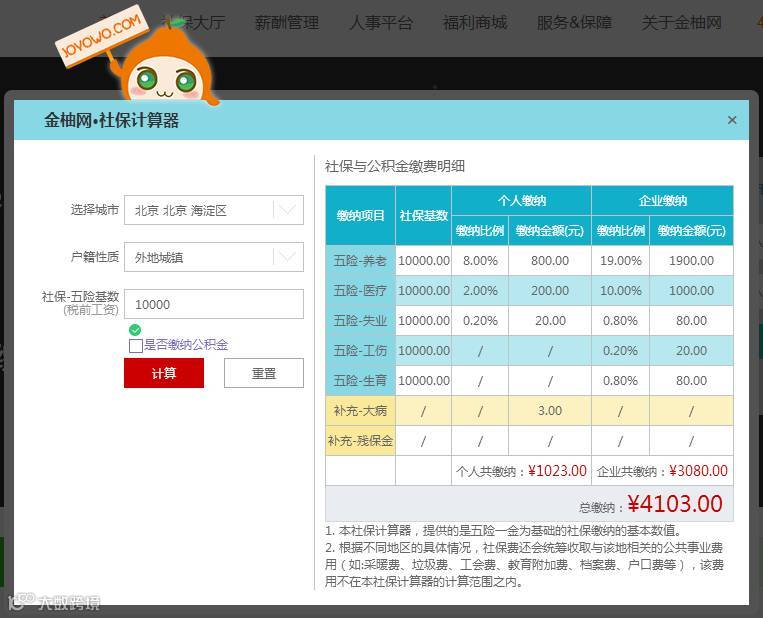Enable 是否缴纳公积金 checkbox
The width and height of the screenshot is (763, 618).
click(x=136, y=345)
